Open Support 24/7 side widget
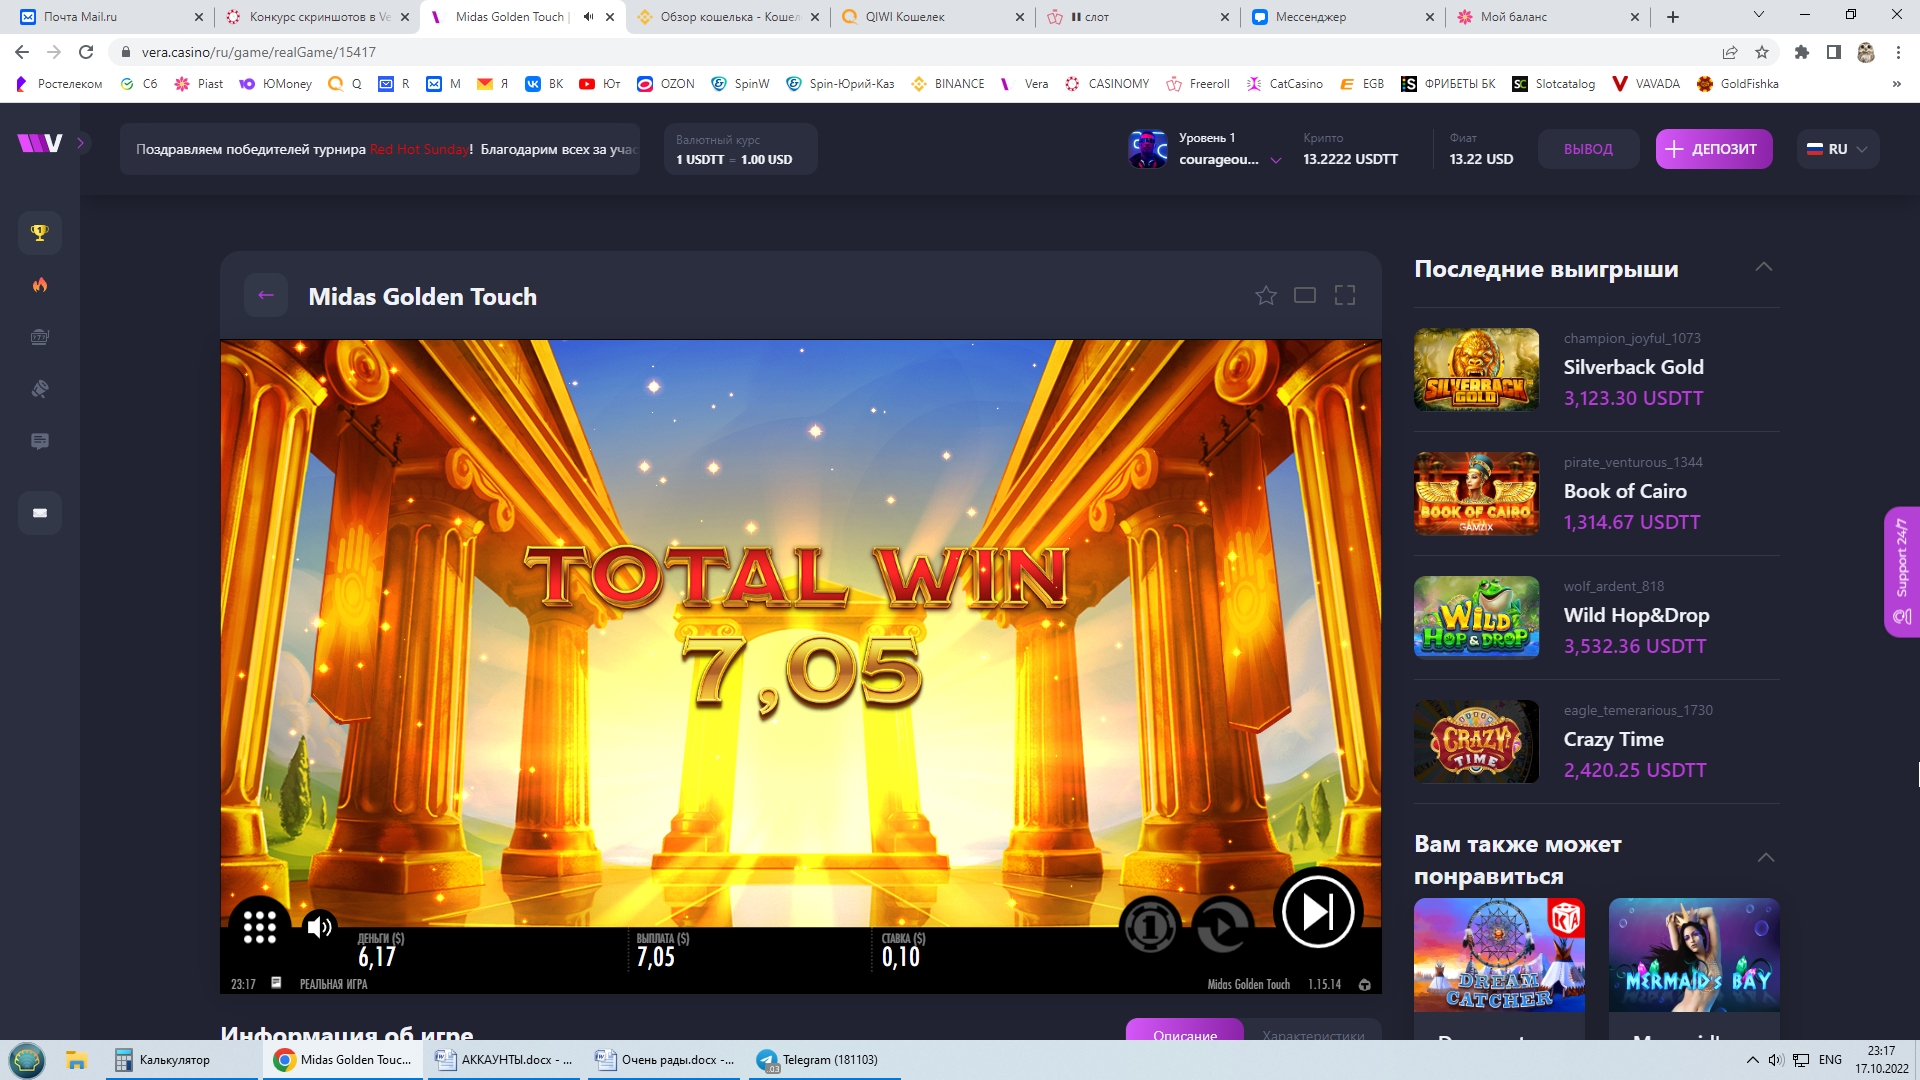1920x1080 pixels. 1902,572
